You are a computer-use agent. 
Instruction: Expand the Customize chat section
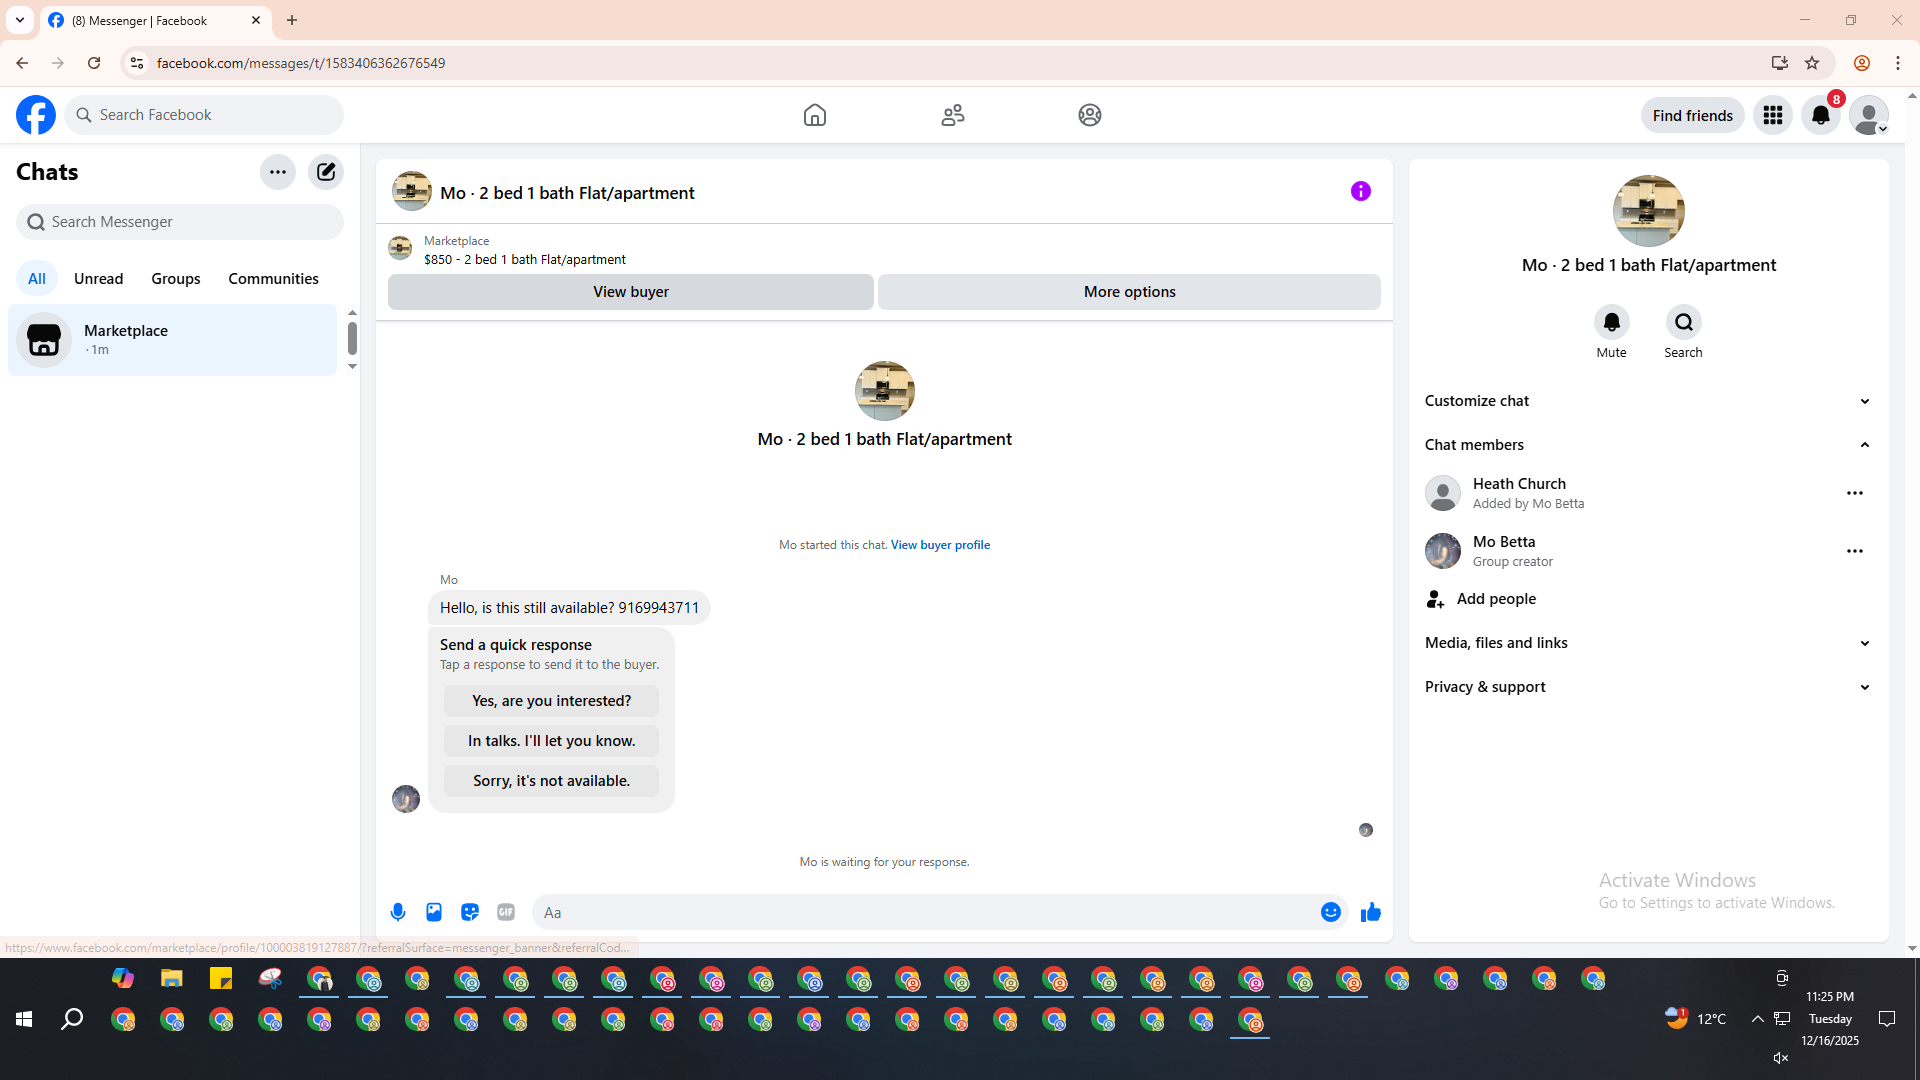(1648, 401)
